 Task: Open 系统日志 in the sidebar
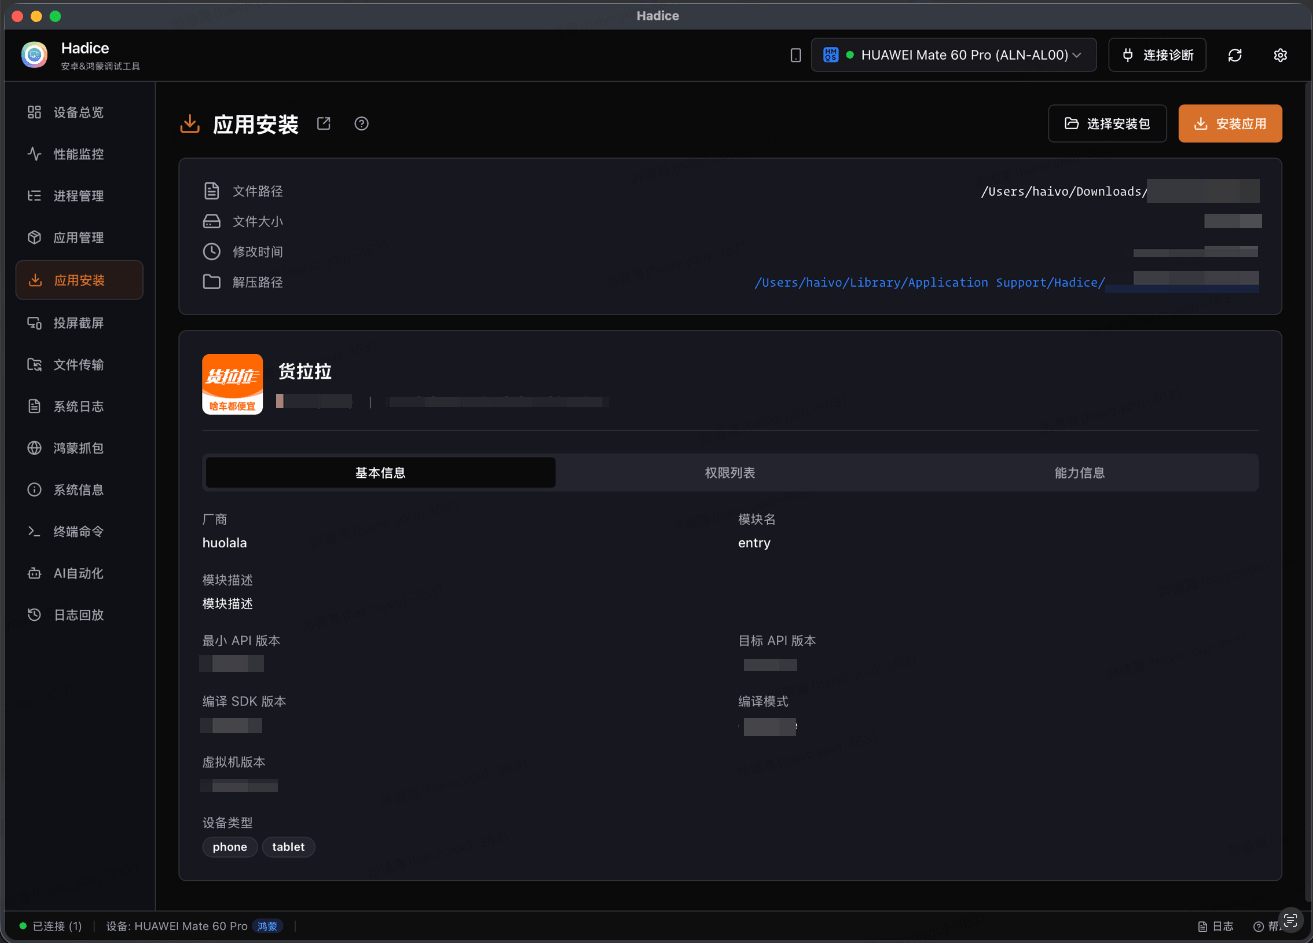[79, 406]
